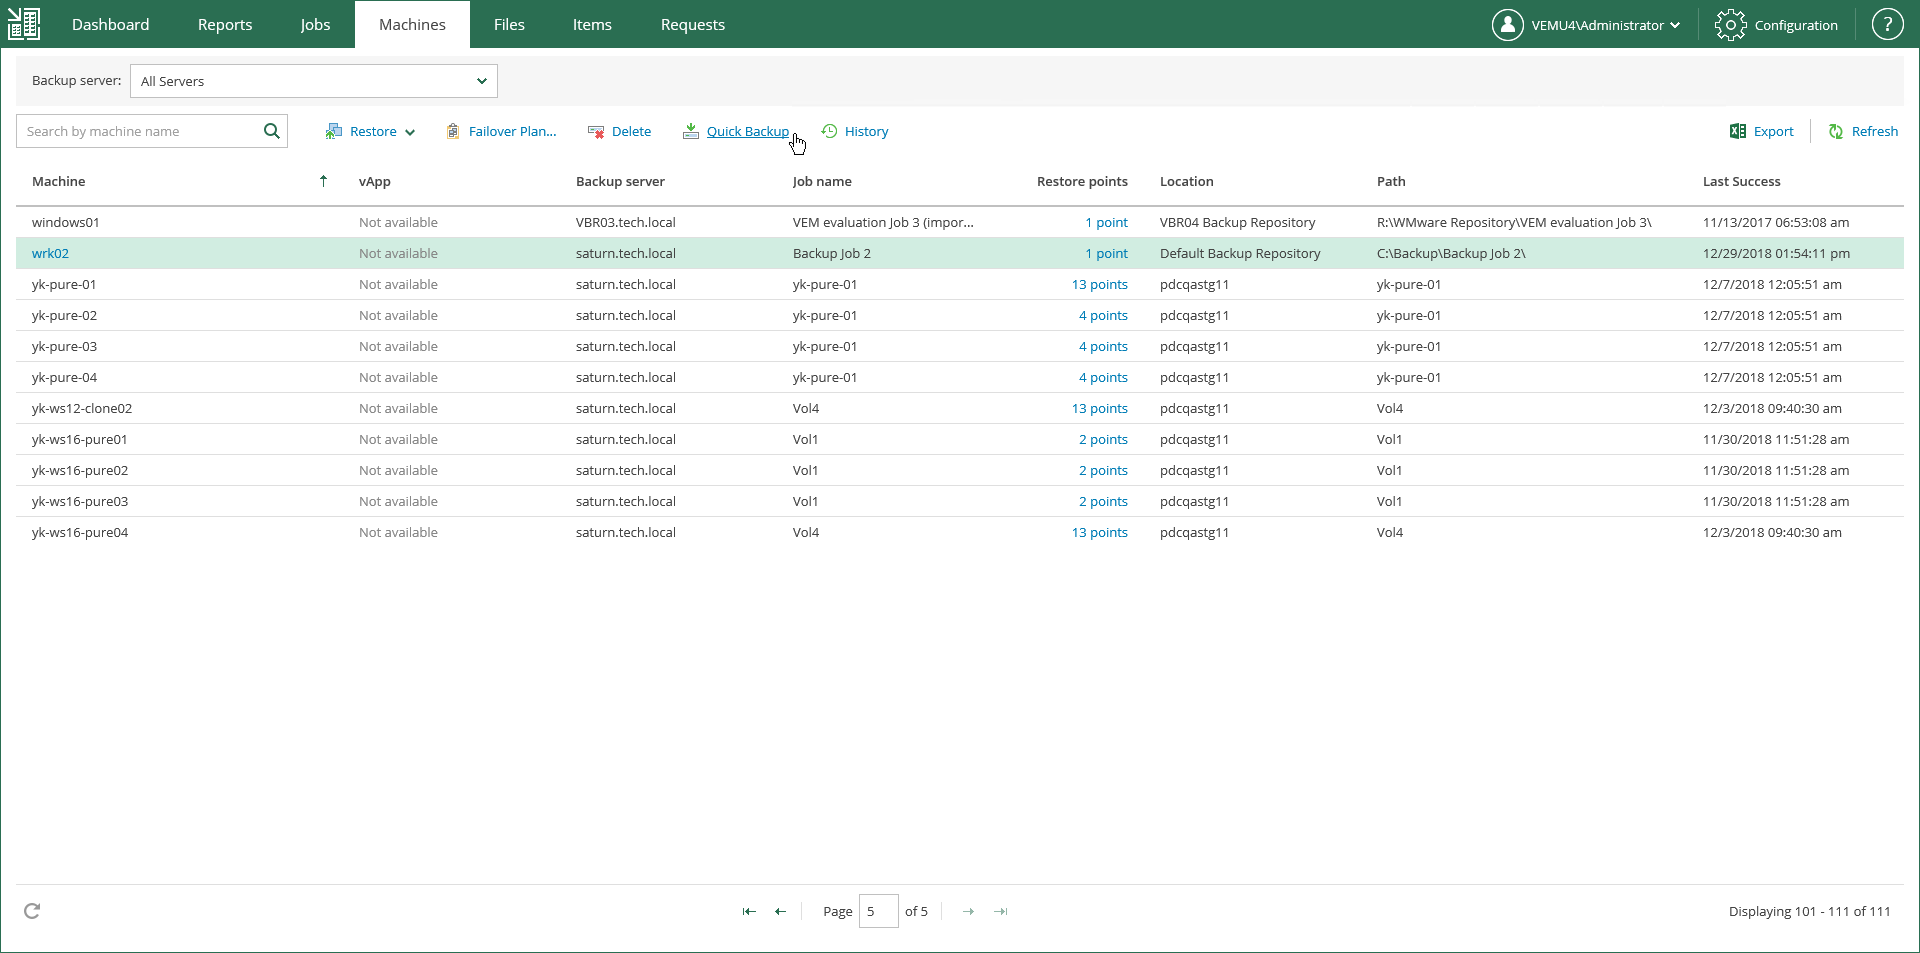Image resolution: width=1920 pixels, height=953 pixels.
Task: Click the Quick Backup download icon
Action: click(x=691, y=131)
